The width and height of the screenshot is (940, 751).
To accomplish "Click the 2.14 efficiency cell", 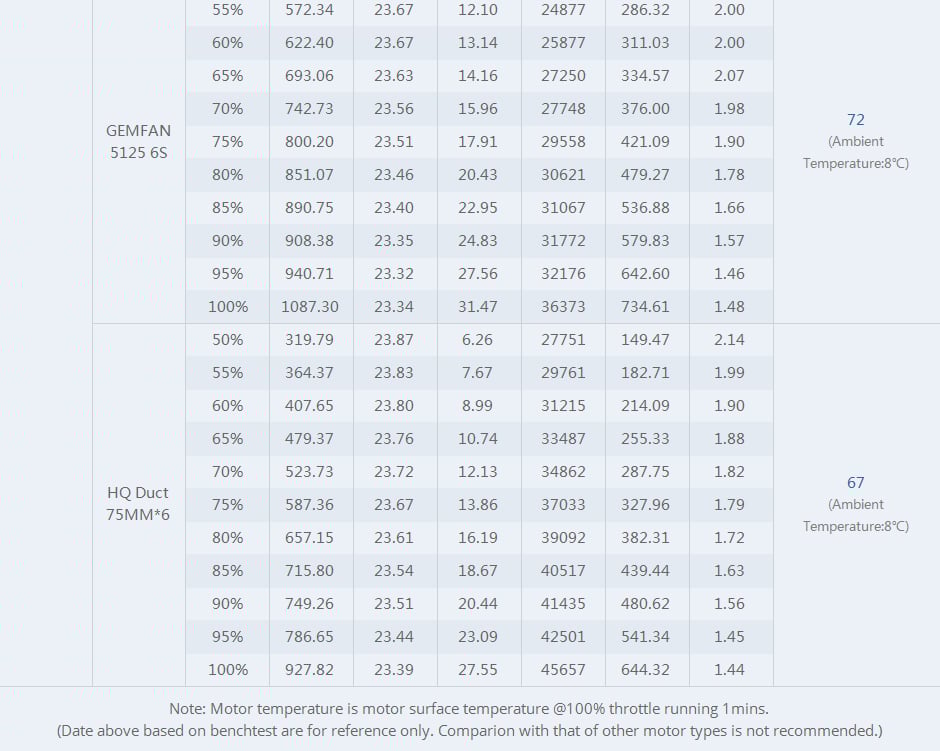I will click(x=729, y=340).
